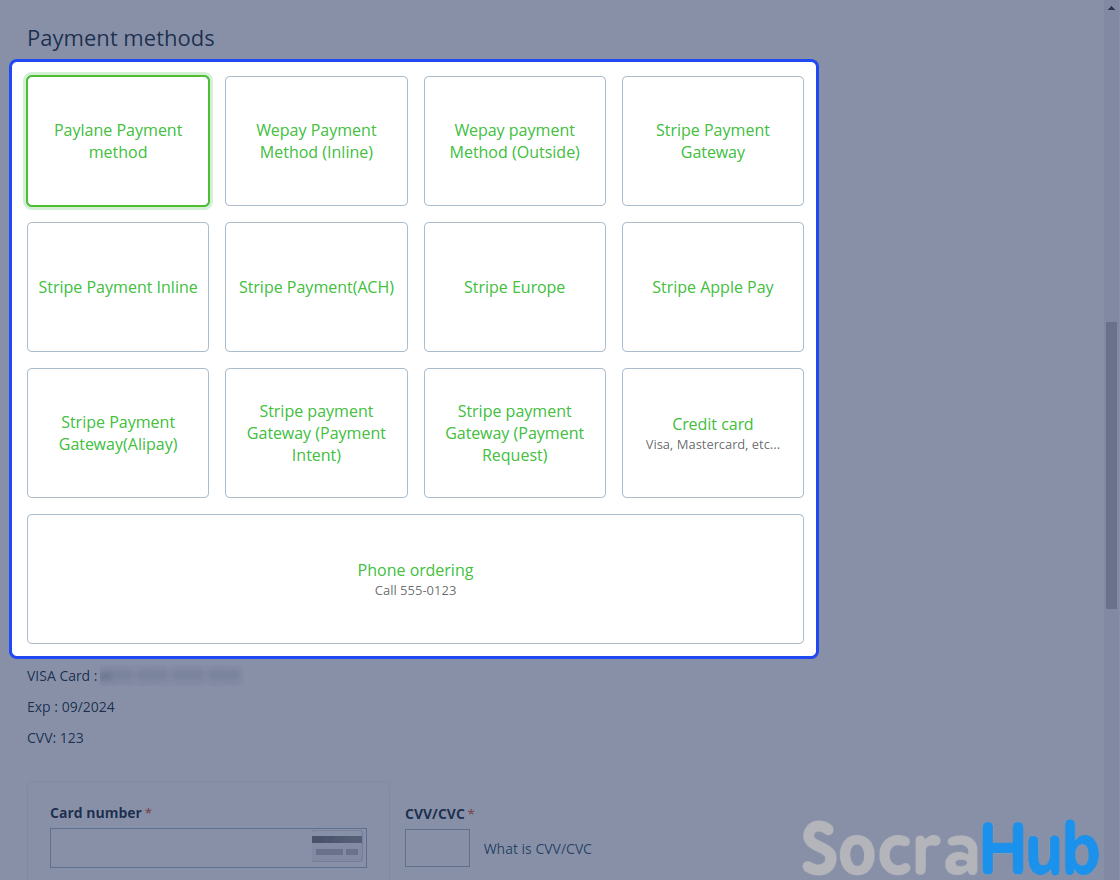Choose Wepay payment Method (Outside)
1120x880 pixels.
pos(515,141)
